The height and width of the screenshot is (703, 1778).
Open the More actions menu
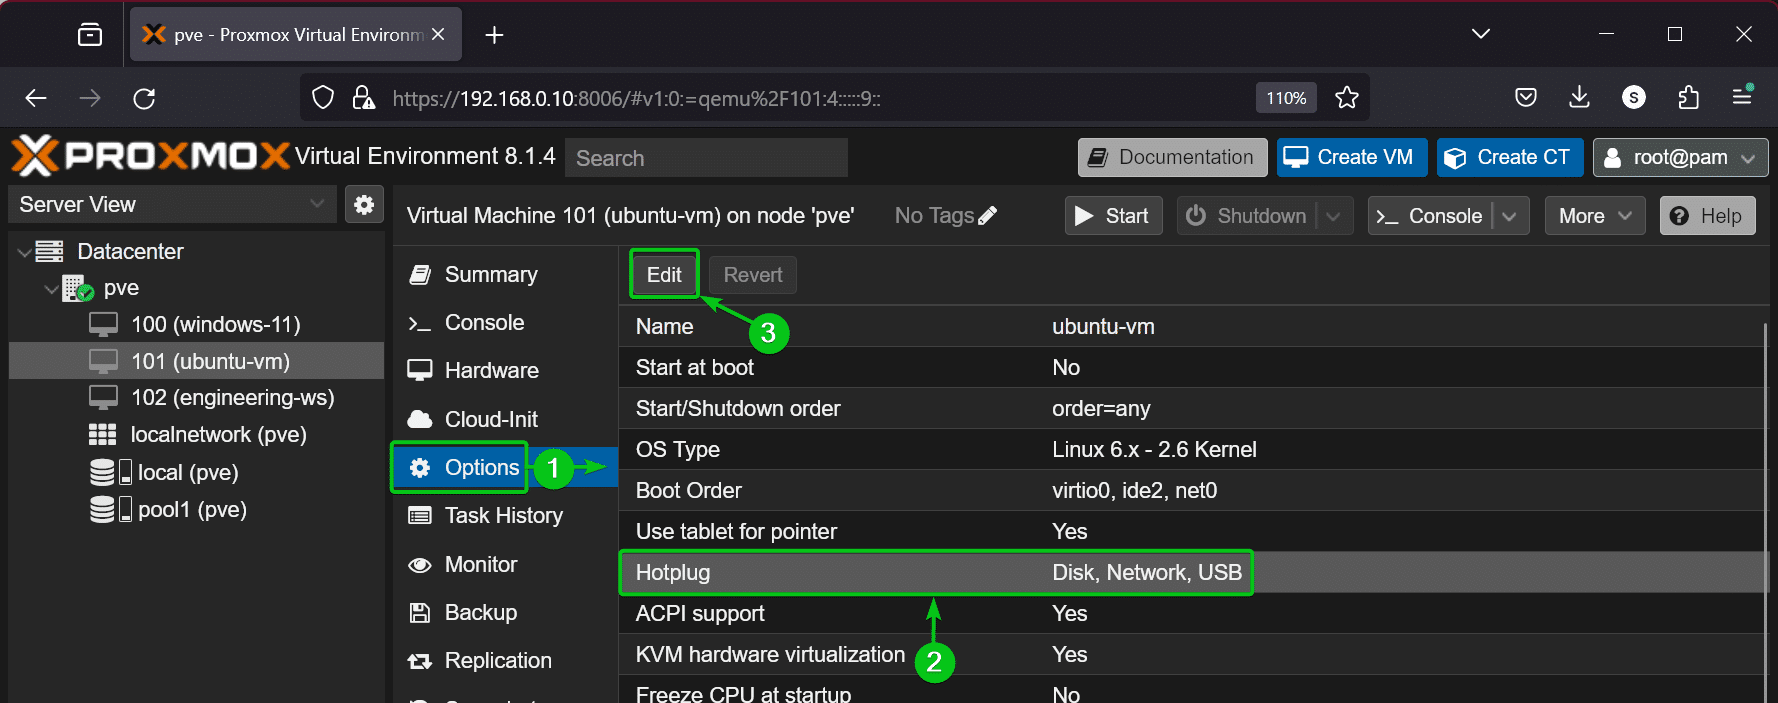click(x=1595, y=216)
